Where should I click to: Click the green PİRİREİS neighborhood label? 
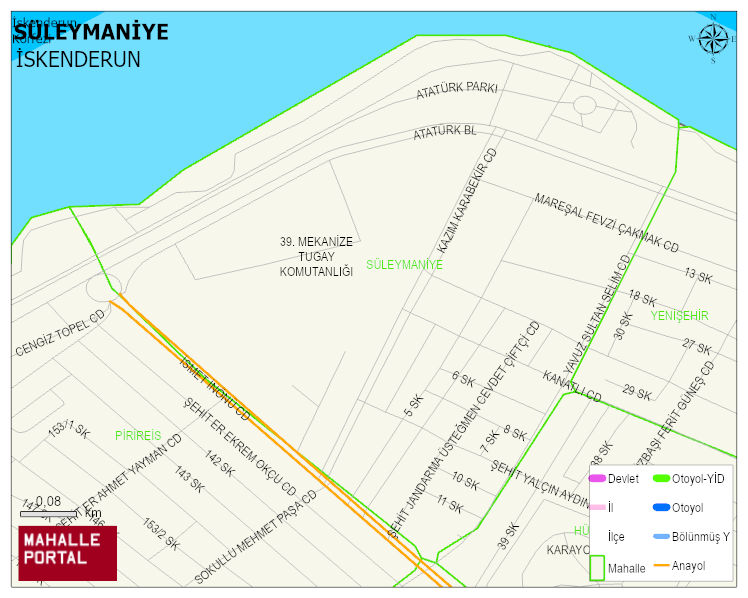(x=138, y=436)
